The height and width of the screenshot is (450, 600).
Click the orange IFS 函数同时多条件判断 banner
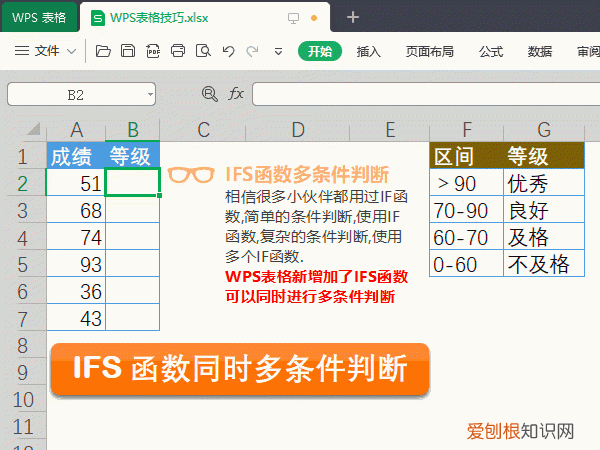click(x=240, y=369)
